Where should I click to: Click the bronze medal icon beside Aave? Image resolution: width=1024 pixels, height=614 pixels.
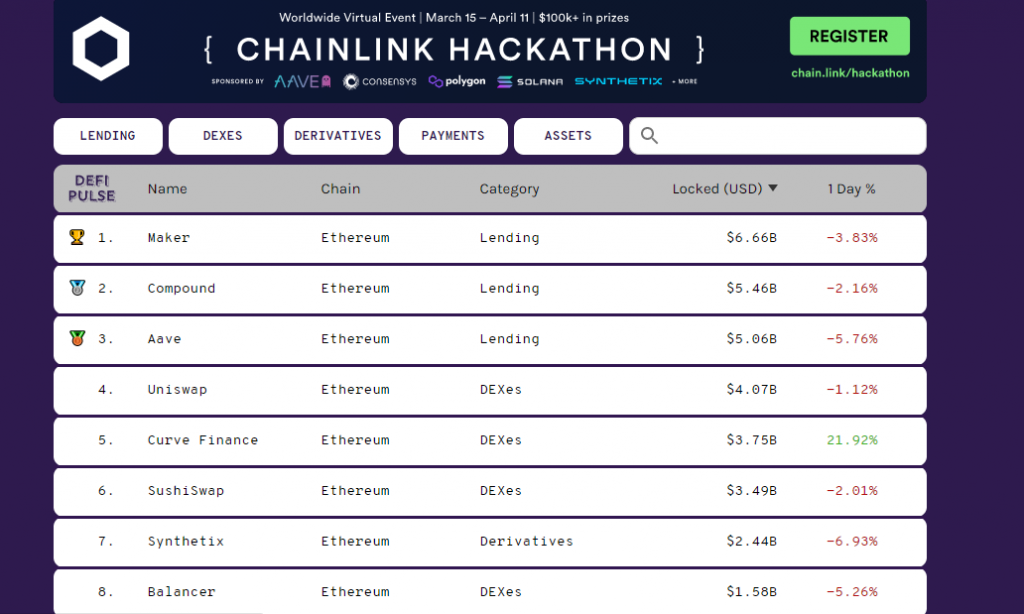(76, 338)
